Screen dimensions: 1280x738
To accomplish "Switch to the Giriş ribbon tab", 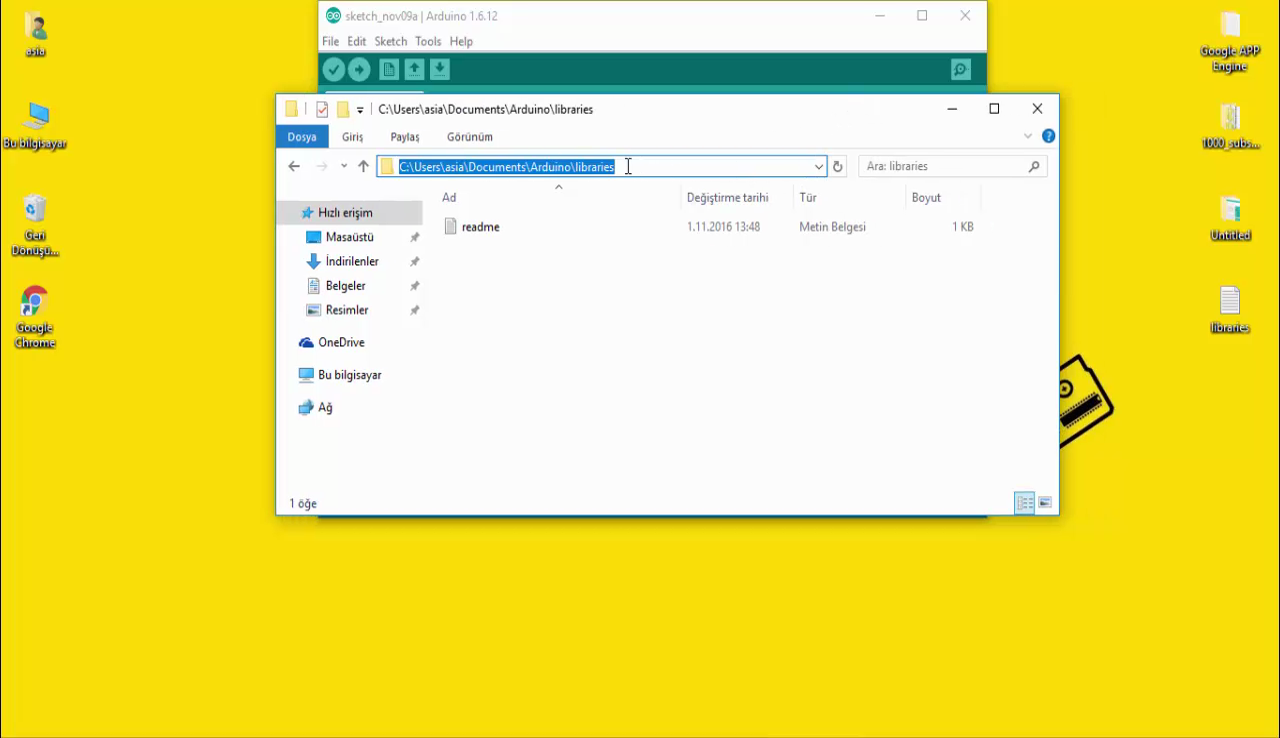I will 353,137.
